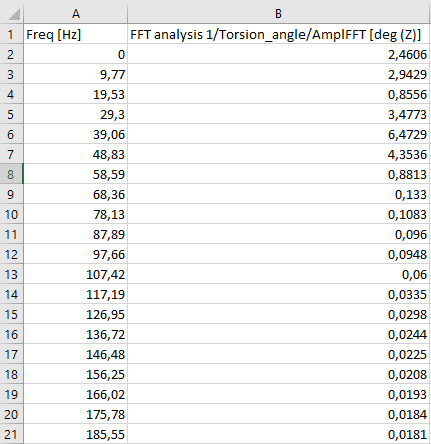The image size is (431, 444).
Task: Select cell containing frequency 0
Action: point(76,54)
